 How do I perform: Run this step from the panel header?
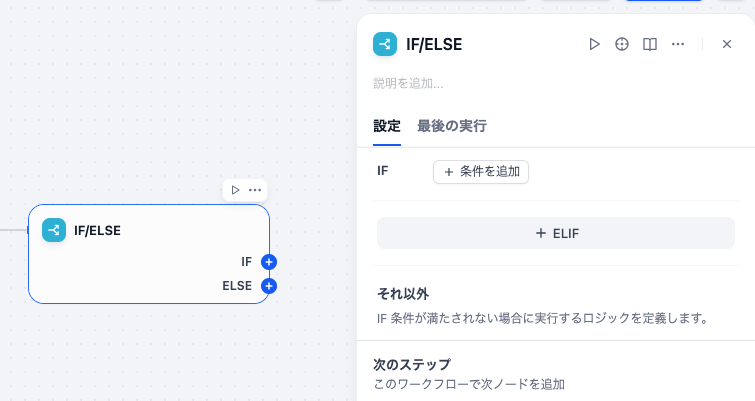[594, 44]
